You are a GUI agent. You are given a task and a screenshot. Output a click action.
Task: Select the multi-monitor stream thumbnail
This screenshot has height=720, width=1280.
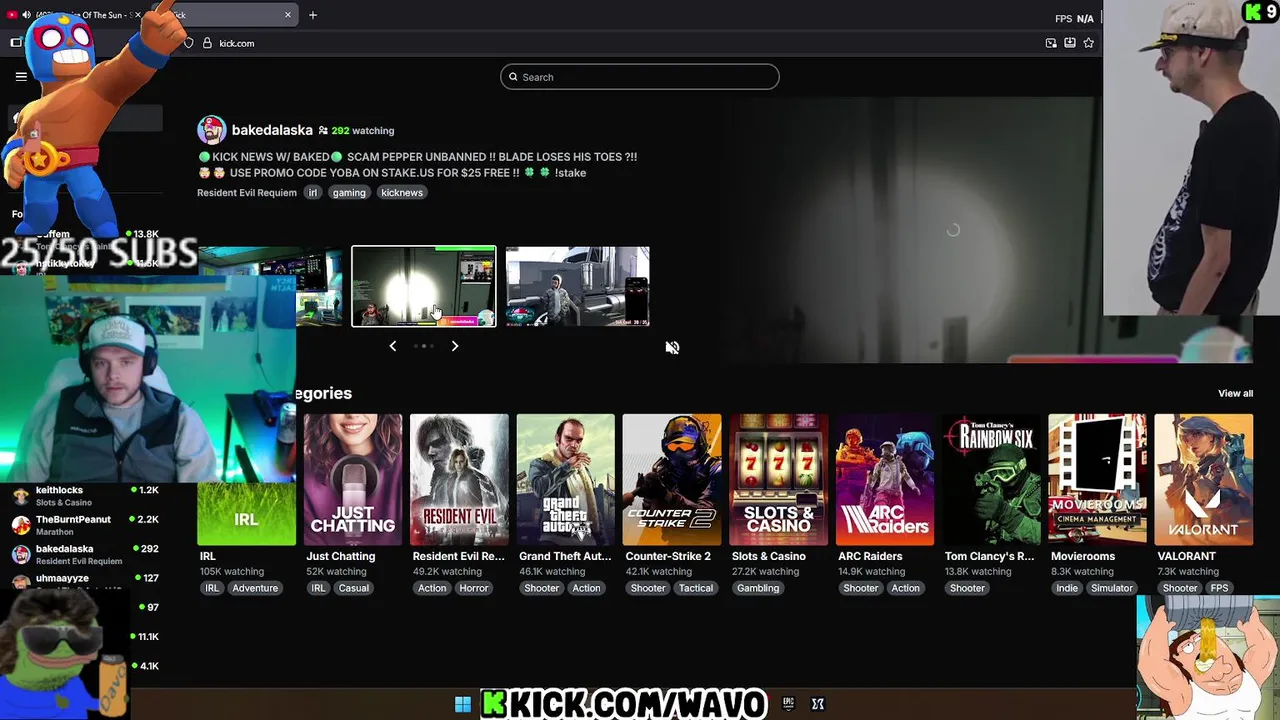click(270, 286)
